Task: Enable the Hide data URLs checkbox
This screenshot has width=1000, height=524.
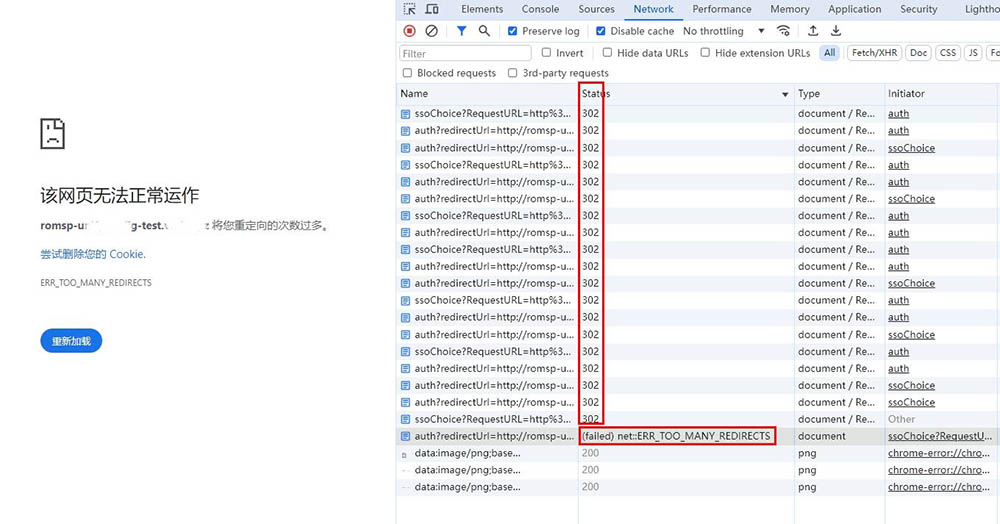Action: pyautogui.click(x=607, y=53)
